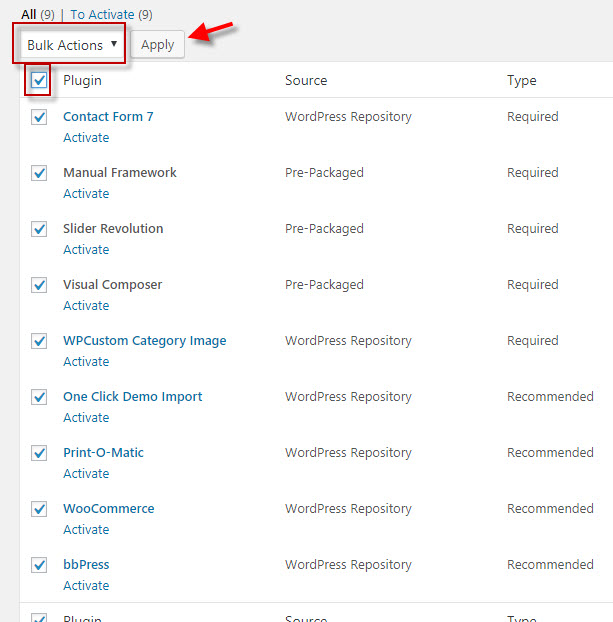Viewport: 613px width, 622px height.
Task: Open the One Click Demo Import link
Action: point(132,397)
